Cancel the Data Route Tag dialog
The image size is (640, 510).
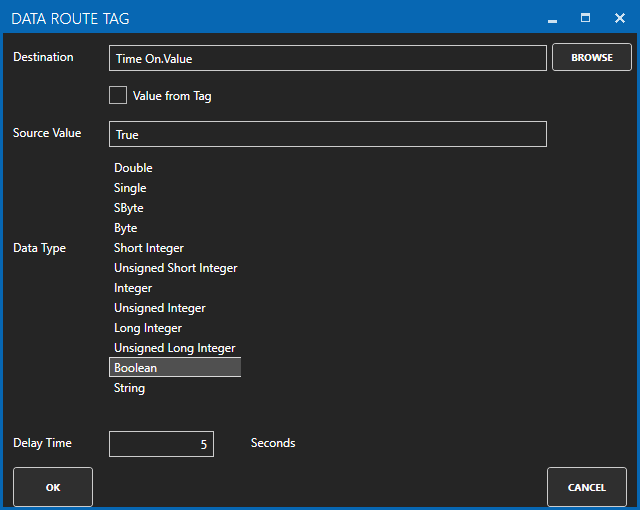point(586,487)
